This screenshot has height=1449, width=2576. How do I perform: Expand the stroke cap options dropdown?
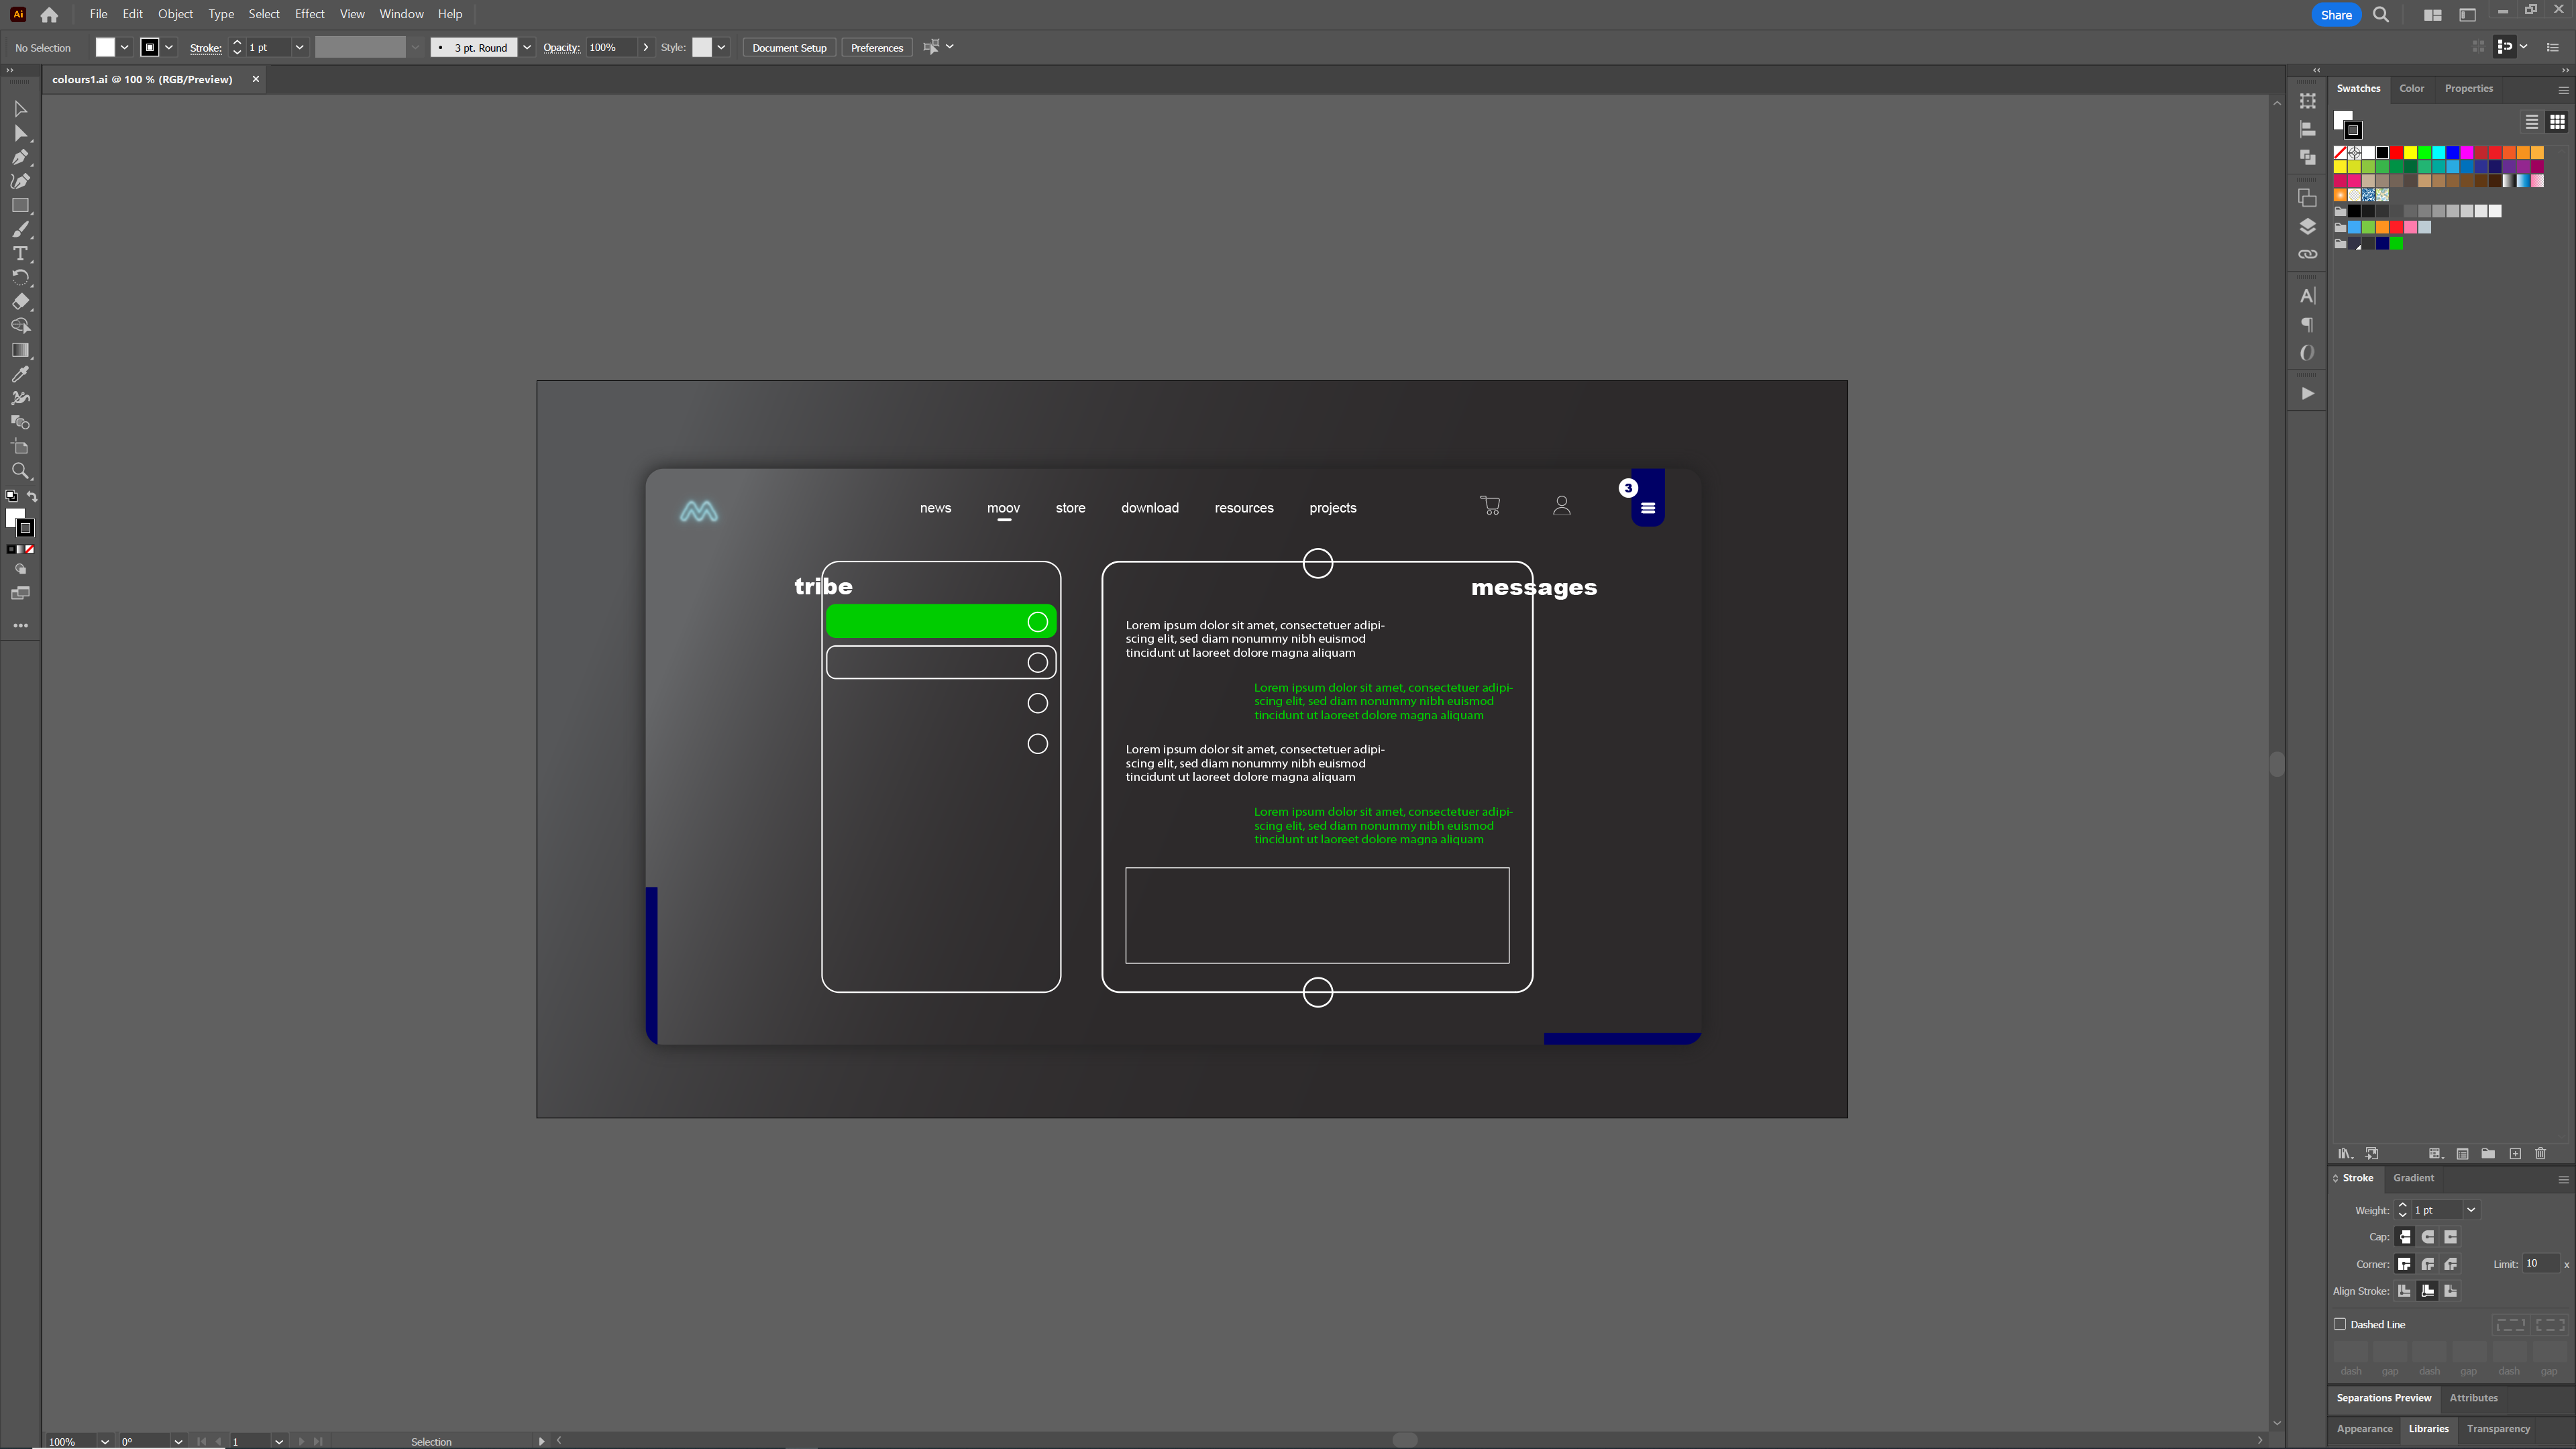525,48
